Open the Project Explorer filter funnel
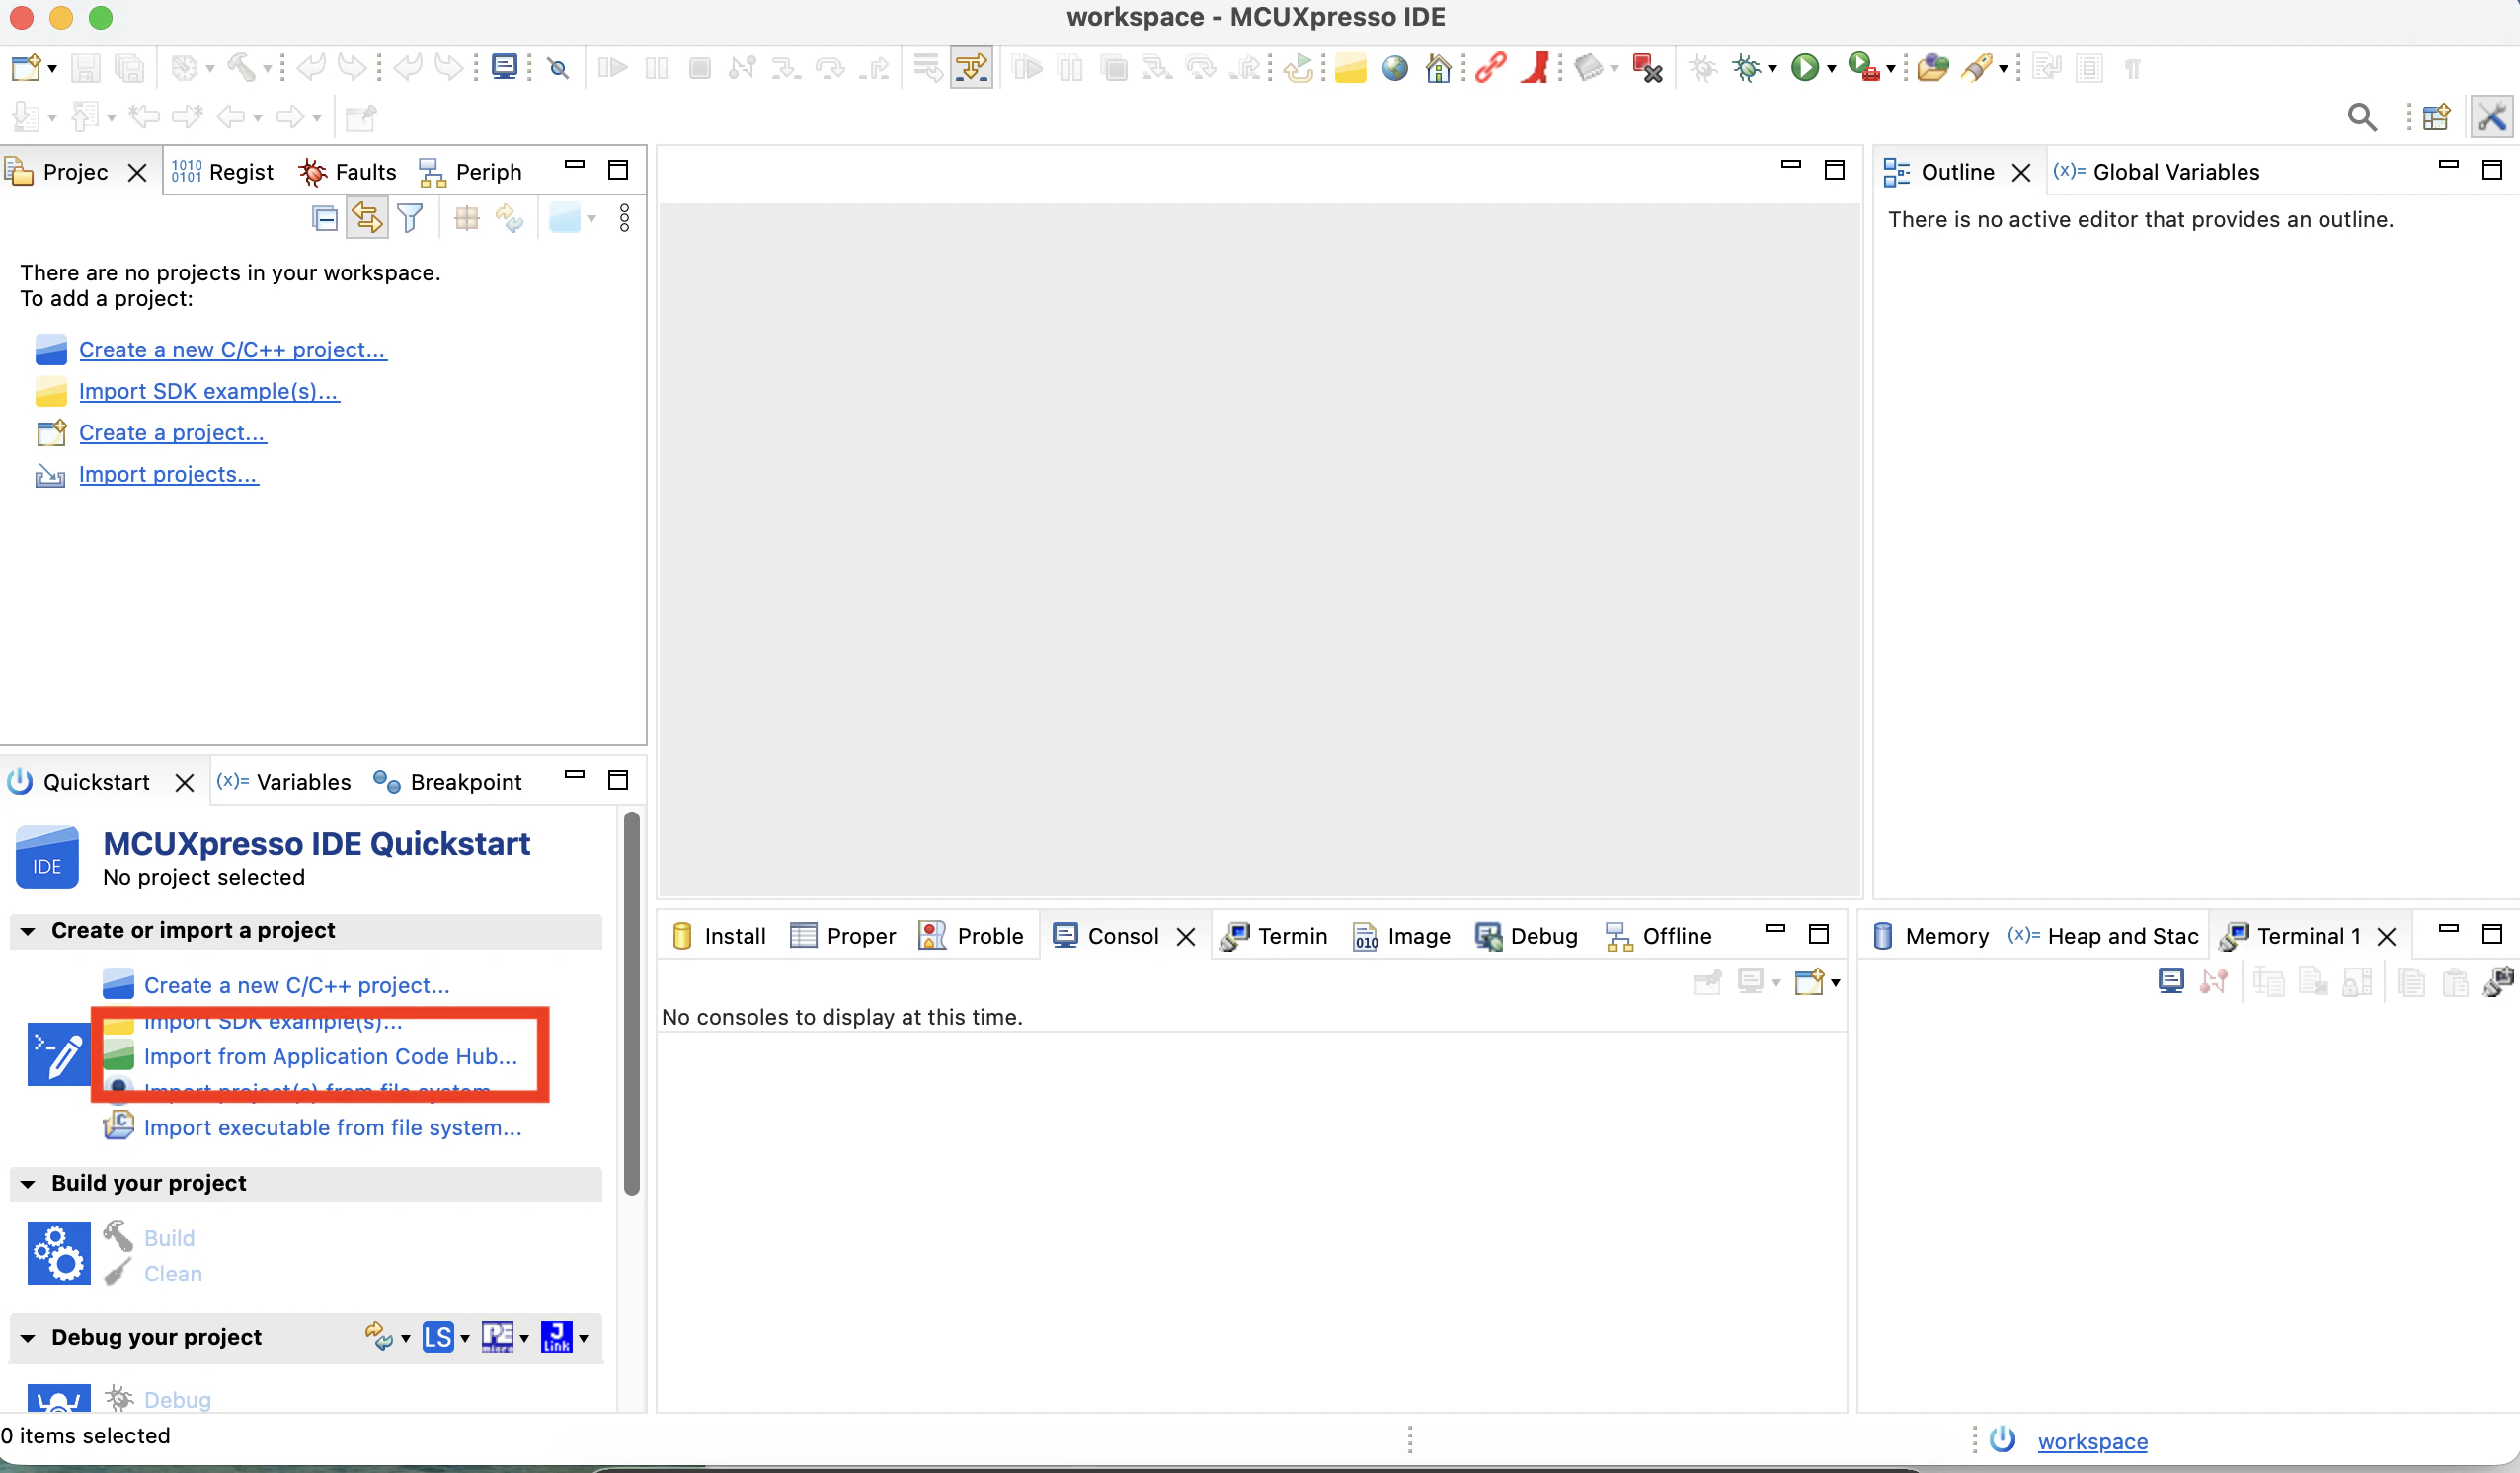The height and width of the screenshot is (1473, 2520). click(x=410, y=218)
